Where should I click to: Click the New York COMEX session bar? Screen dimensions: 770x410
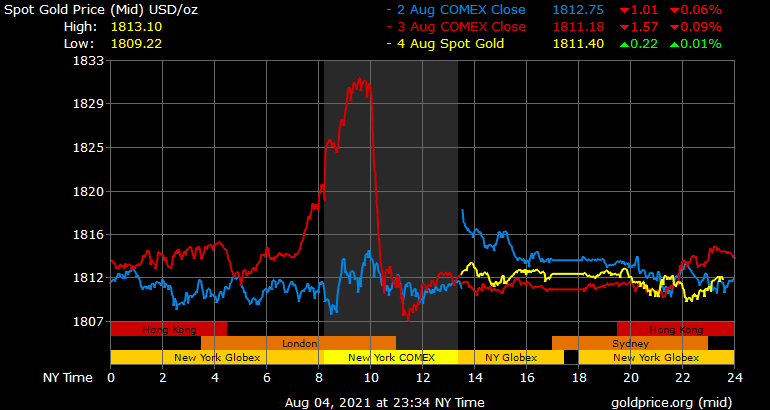[390, 357]
